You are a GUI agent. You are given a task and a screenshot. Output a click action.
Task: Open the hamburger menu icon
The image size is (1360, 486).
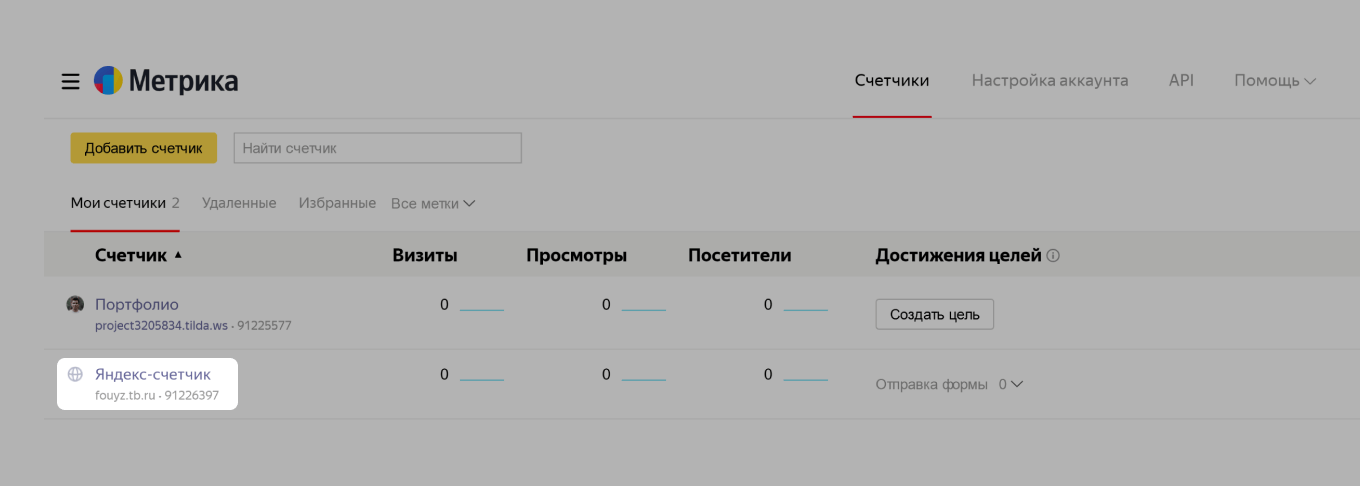[x=70, y=81]
